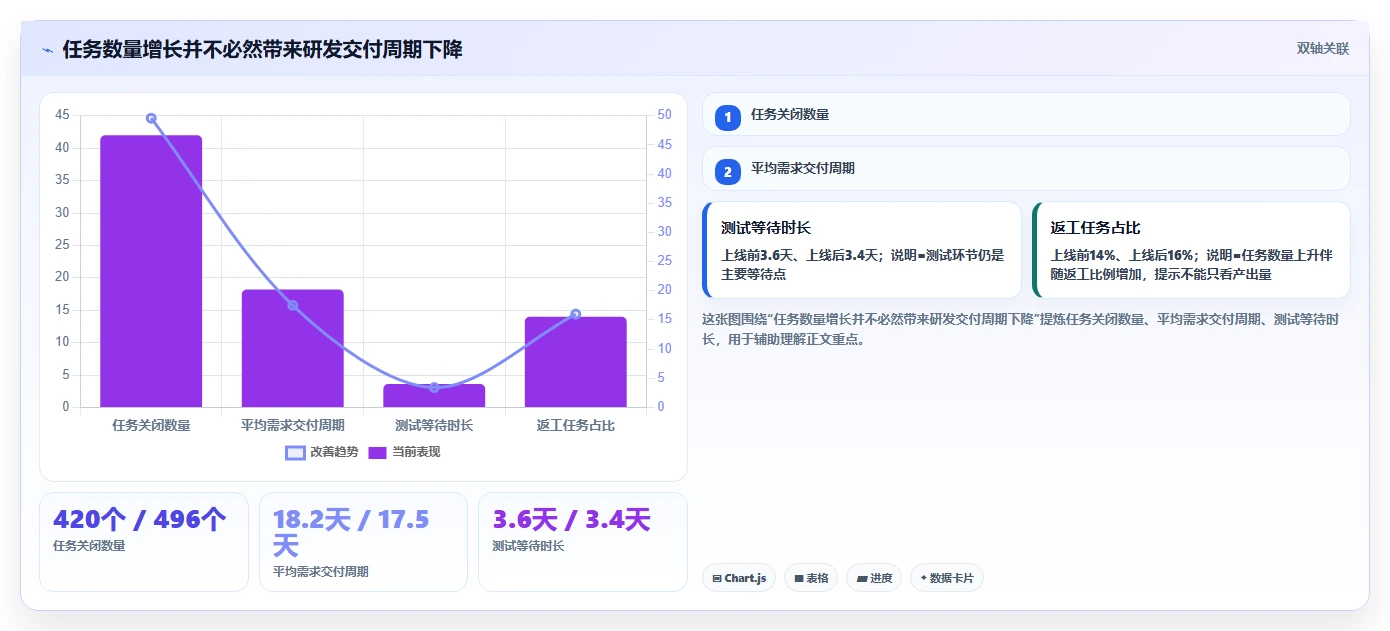This screenshot has height=631, width=1390.
Task: Click the summary paragraph starting 这张图围绕
Action: pos(1022,329)
